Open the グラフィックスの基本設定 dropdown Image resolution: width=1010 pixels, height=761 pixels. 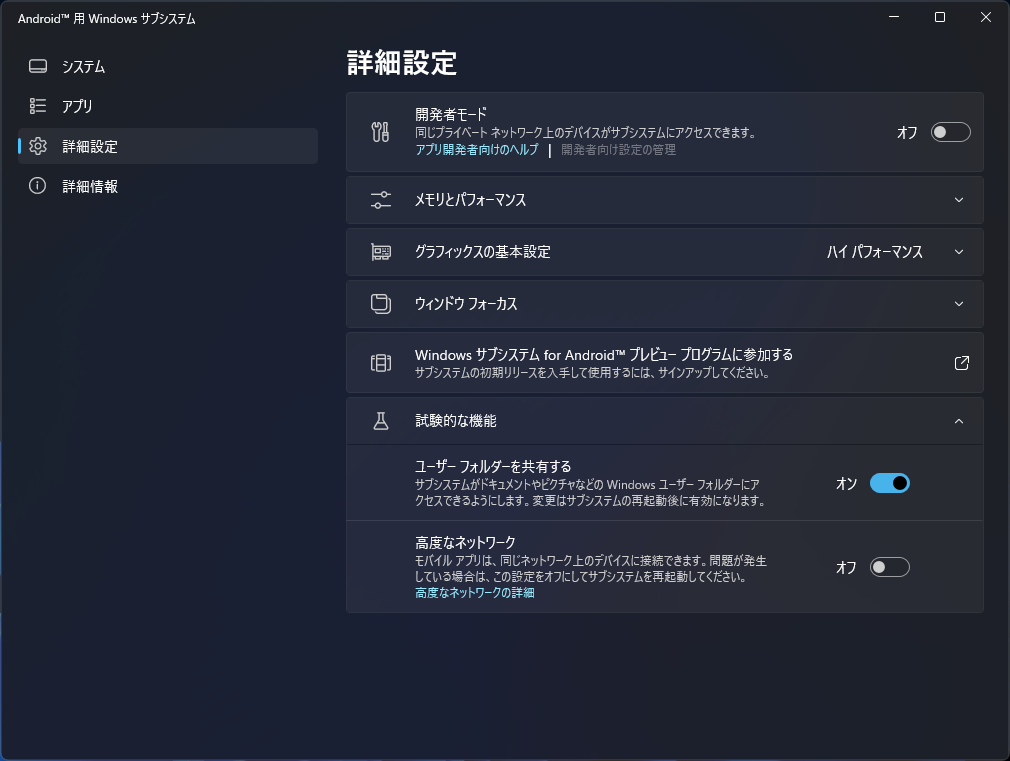pos(958,252)
